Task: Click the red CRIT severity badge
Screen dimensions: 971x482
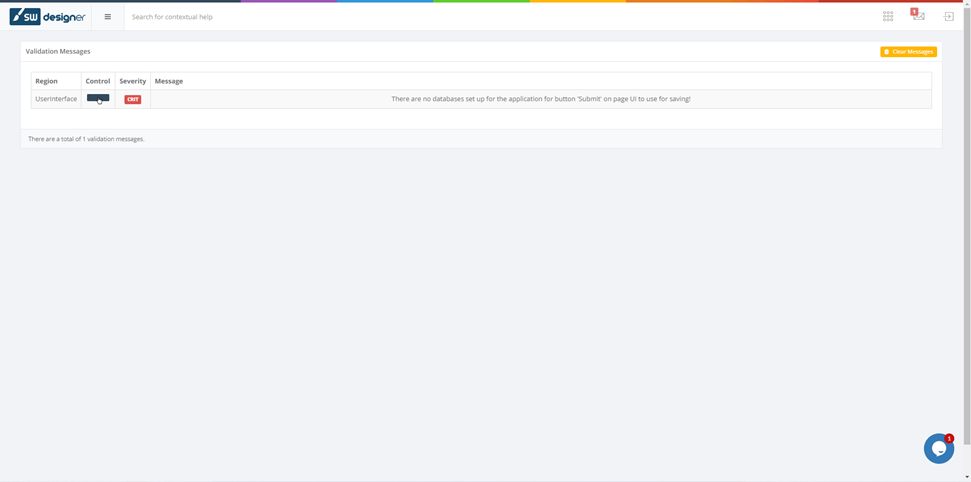Action: (x=132, y=99)
